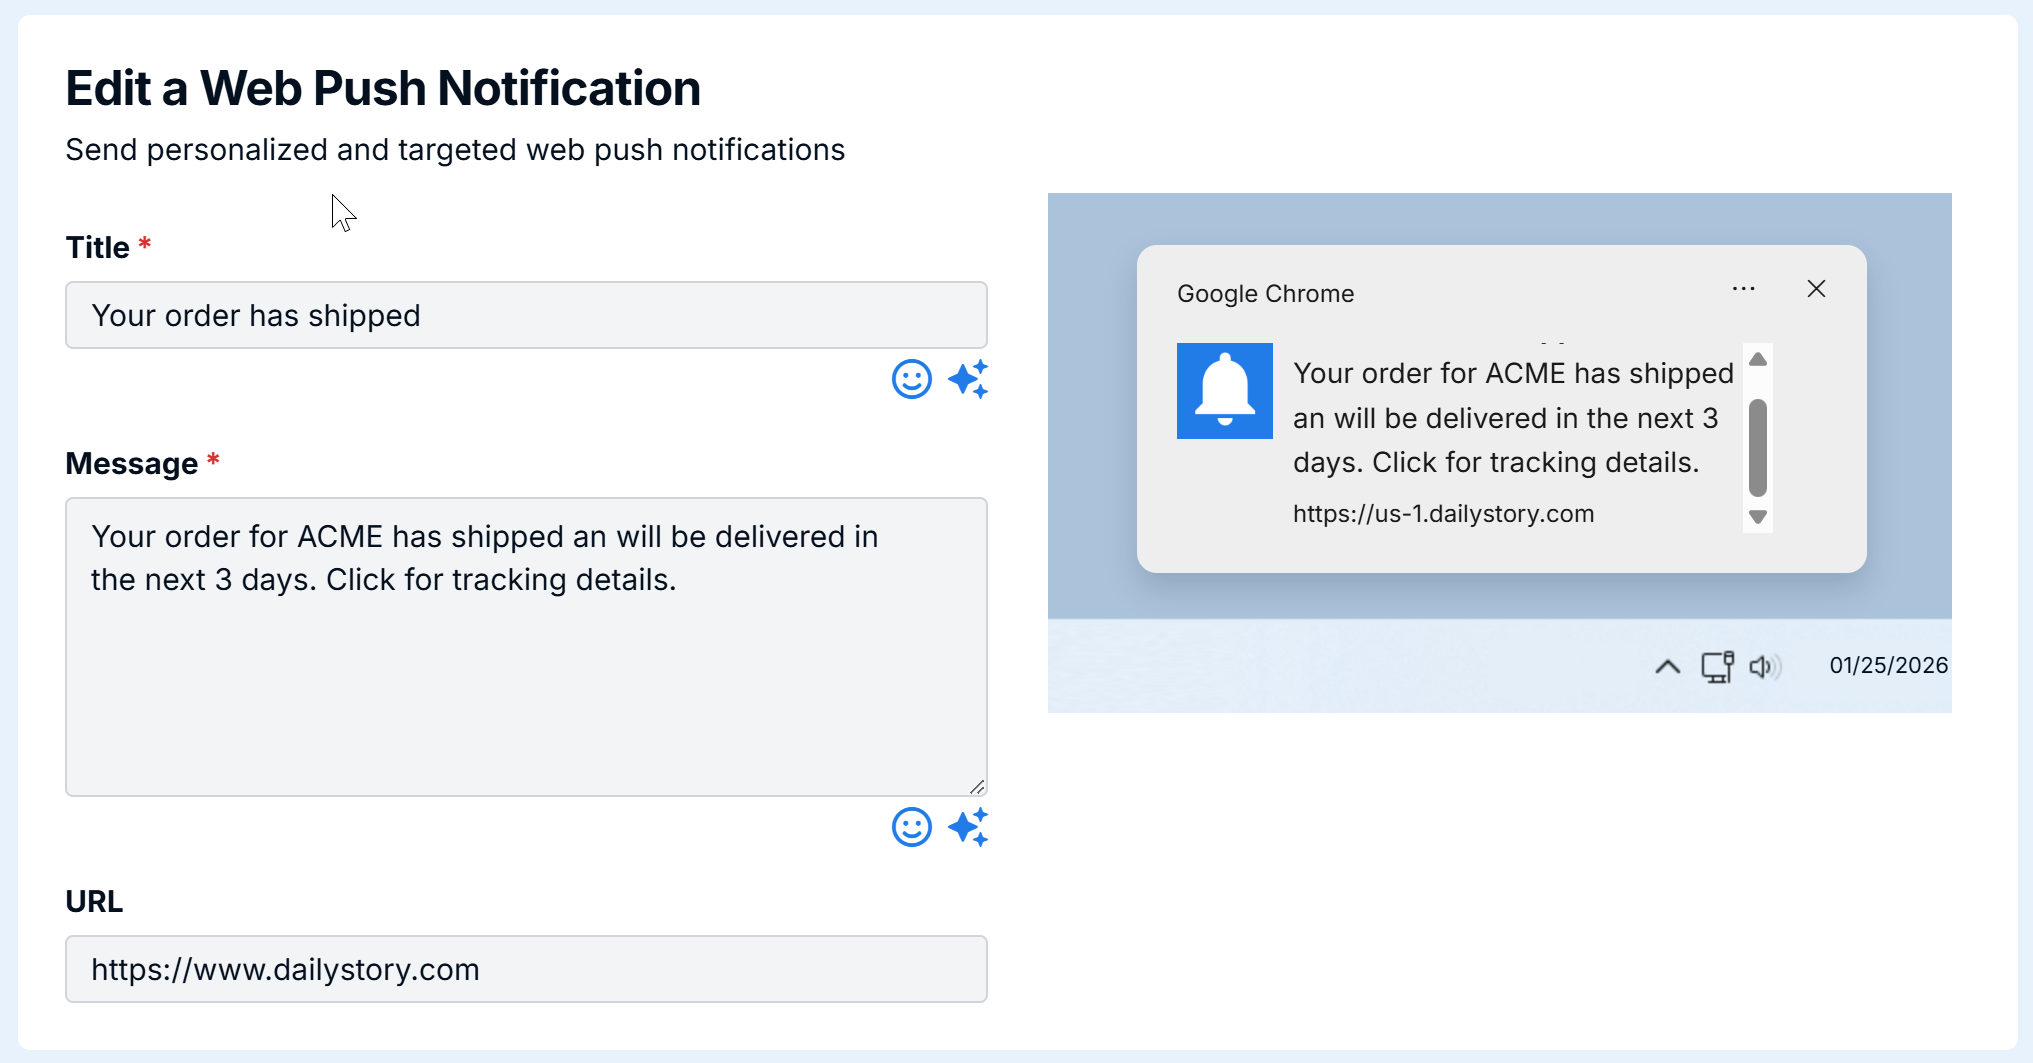Click the 01/25/2026 date in taskbar
This screenshot has height=1063, width=2033.
(x=1888, y=666)
